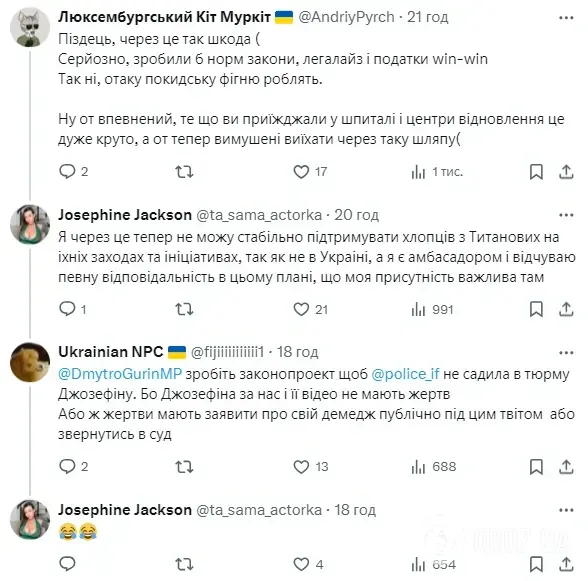The height and width of the screenshot is (581, 588).
Task: View analytics showing 991 views
Action: (432, 309)
